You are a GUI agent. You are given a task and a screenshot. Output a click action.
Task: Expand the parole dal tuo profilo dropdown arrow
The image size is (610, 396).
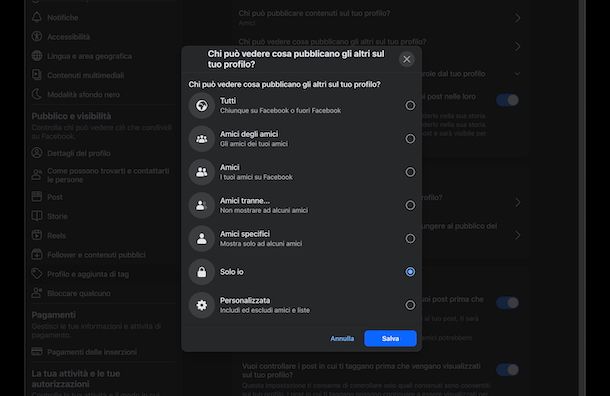point(517,74)
